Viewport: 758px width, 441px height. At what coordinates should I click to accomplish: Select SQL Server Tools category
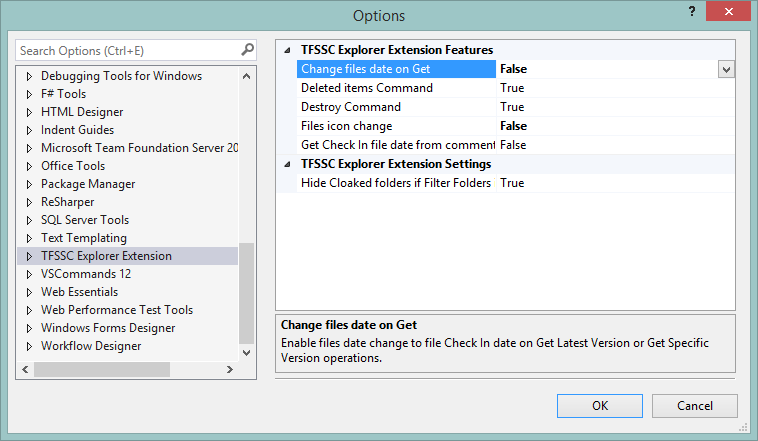(x=85, y=220)
